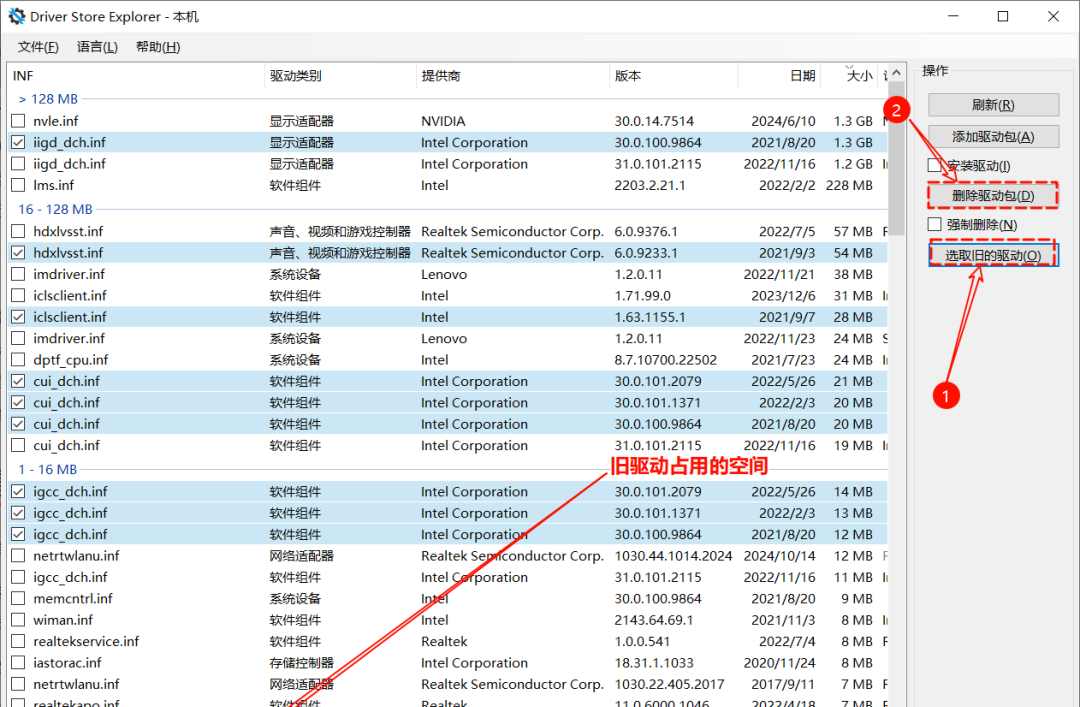Enable the 强制删除 checkbox
This screenshot has width=1080, height=707.
935,225
